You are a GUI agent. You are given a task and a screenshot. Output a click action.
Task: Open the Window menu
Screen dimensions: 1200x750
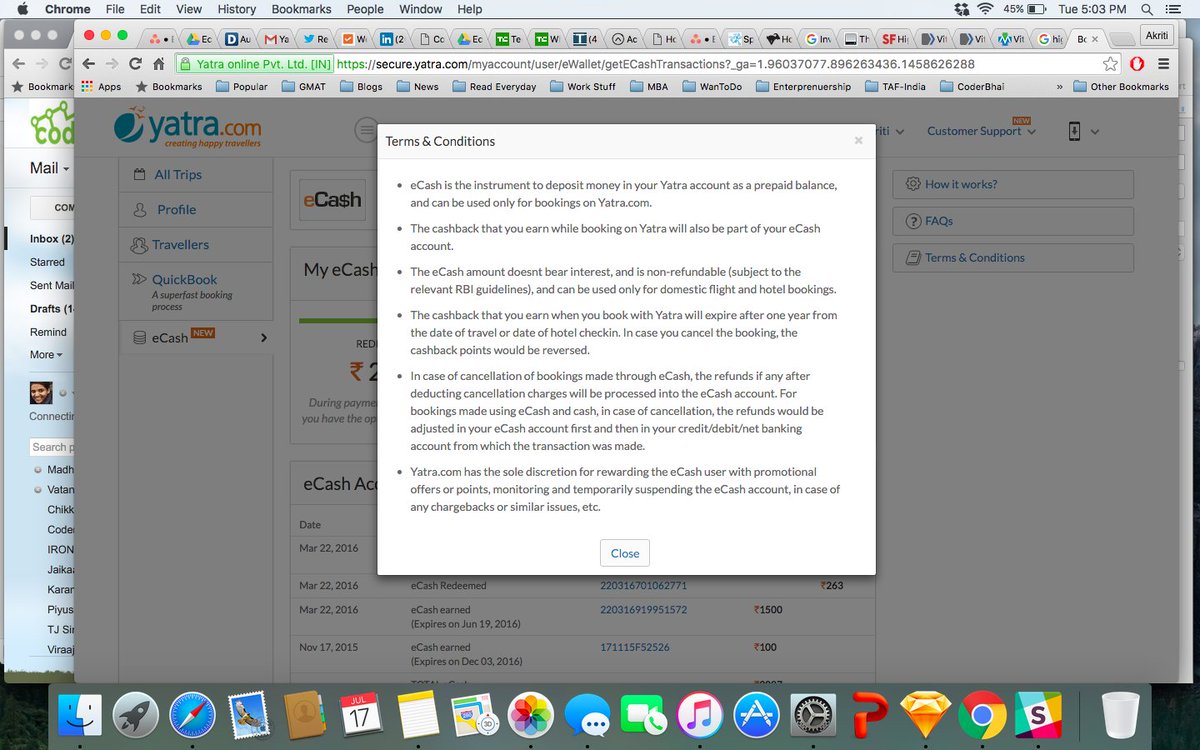(421, 9)
